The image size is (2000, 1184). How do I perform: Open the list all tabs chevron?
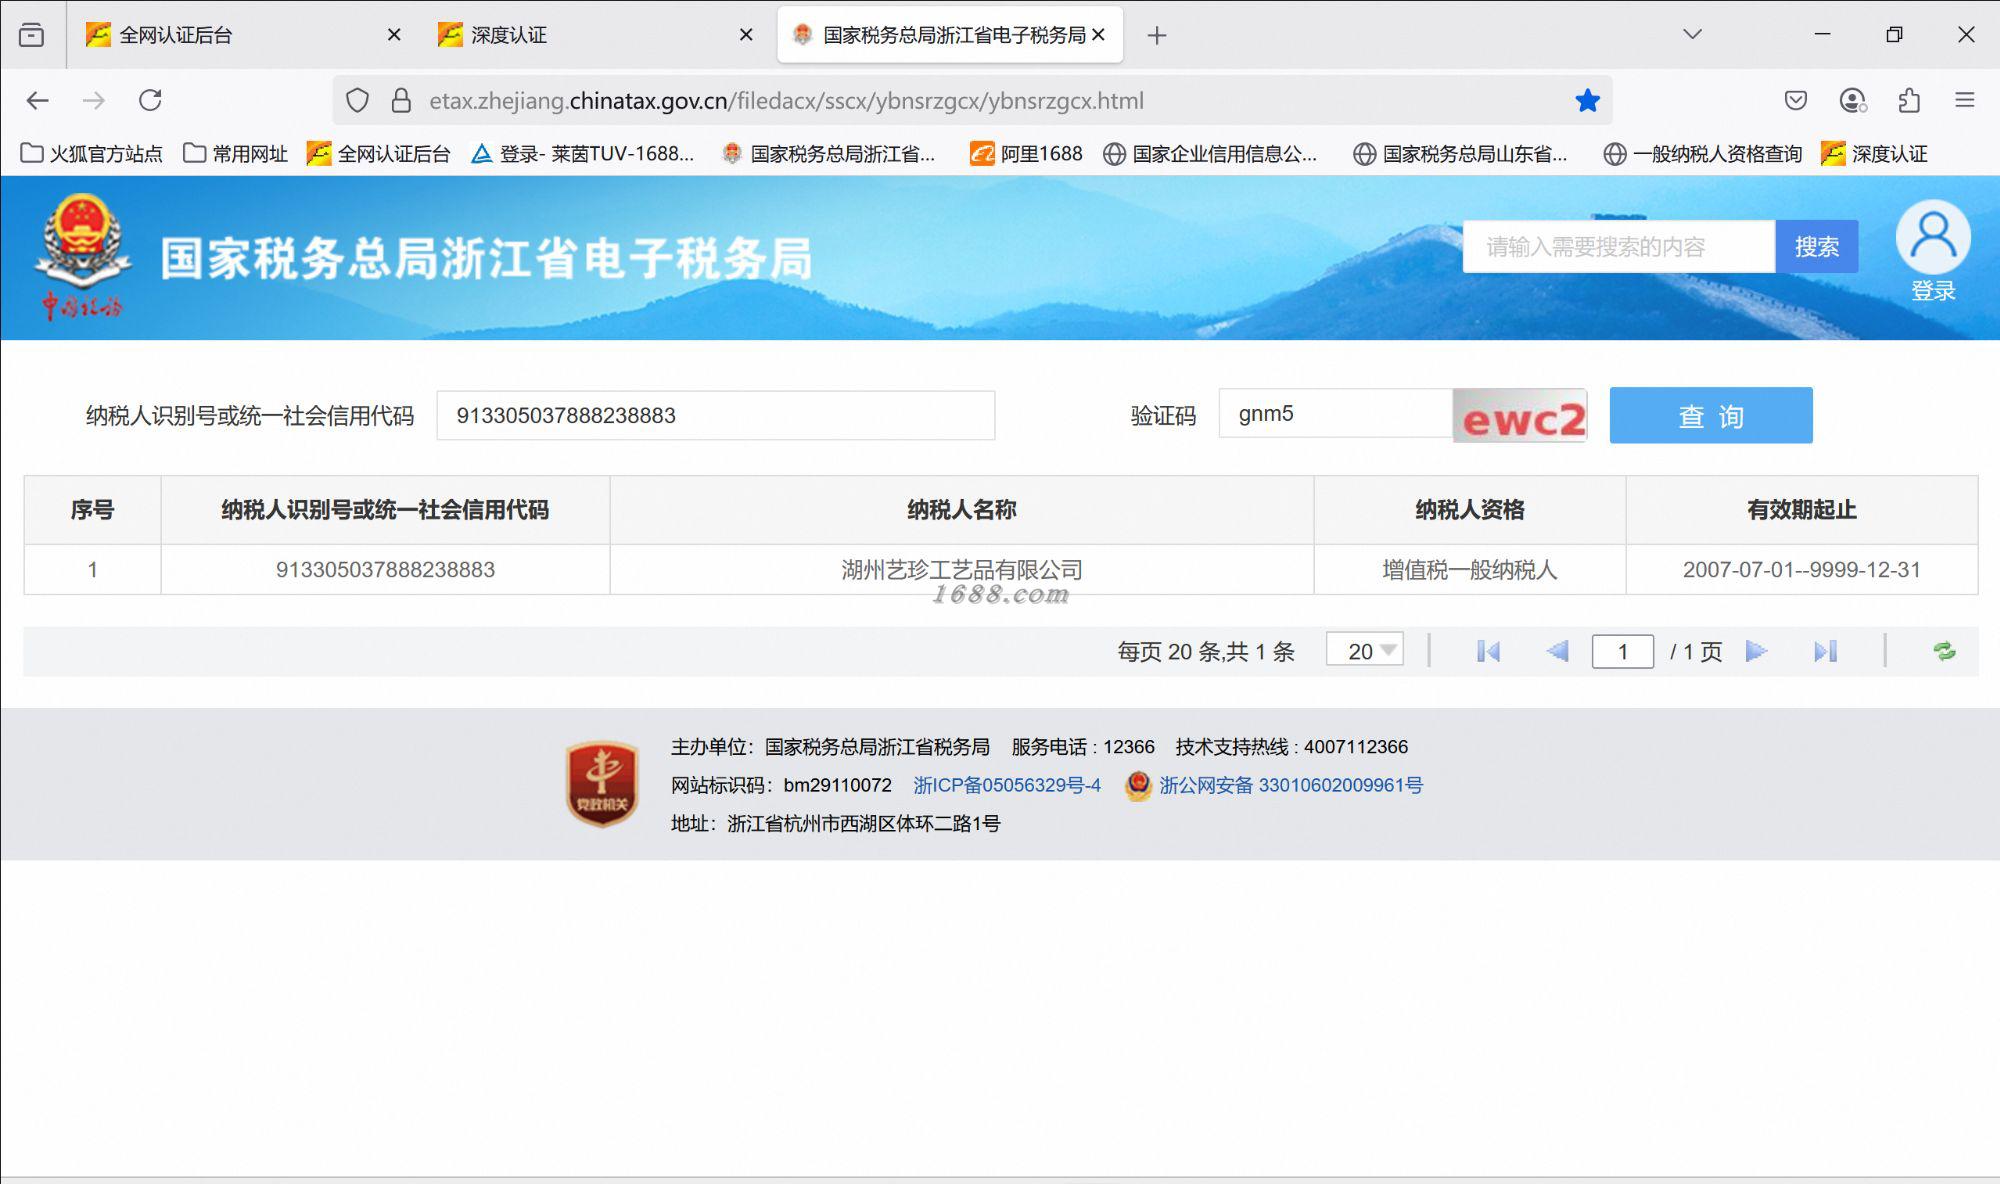coord(1692,34)
